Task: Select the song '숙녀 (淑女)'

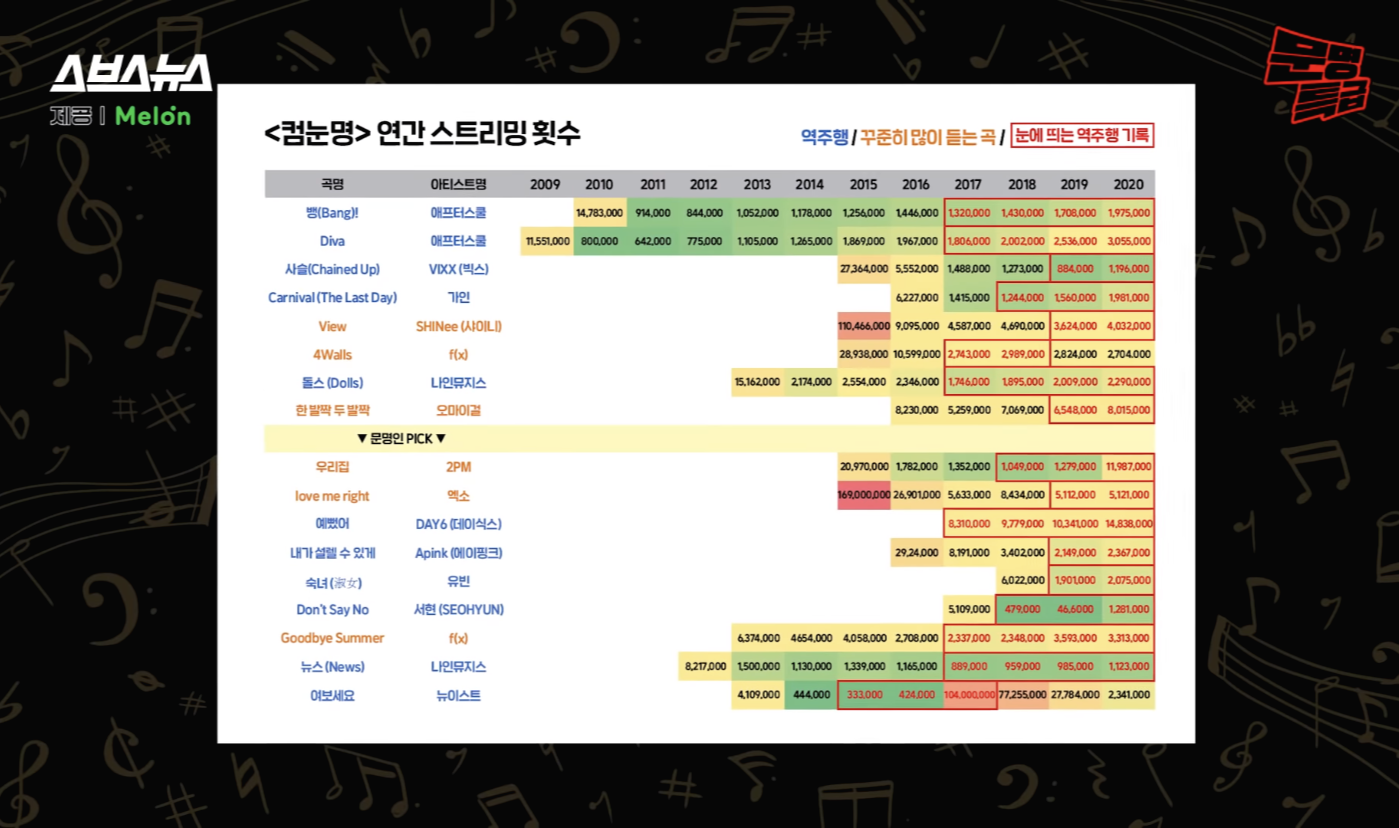Action: tap(333, 581)
